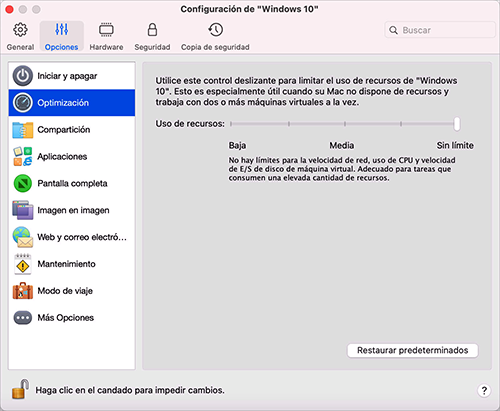Click the Optimización gauge icon
500x411 pixels.
pyautogui.click(x=23, y=103)
